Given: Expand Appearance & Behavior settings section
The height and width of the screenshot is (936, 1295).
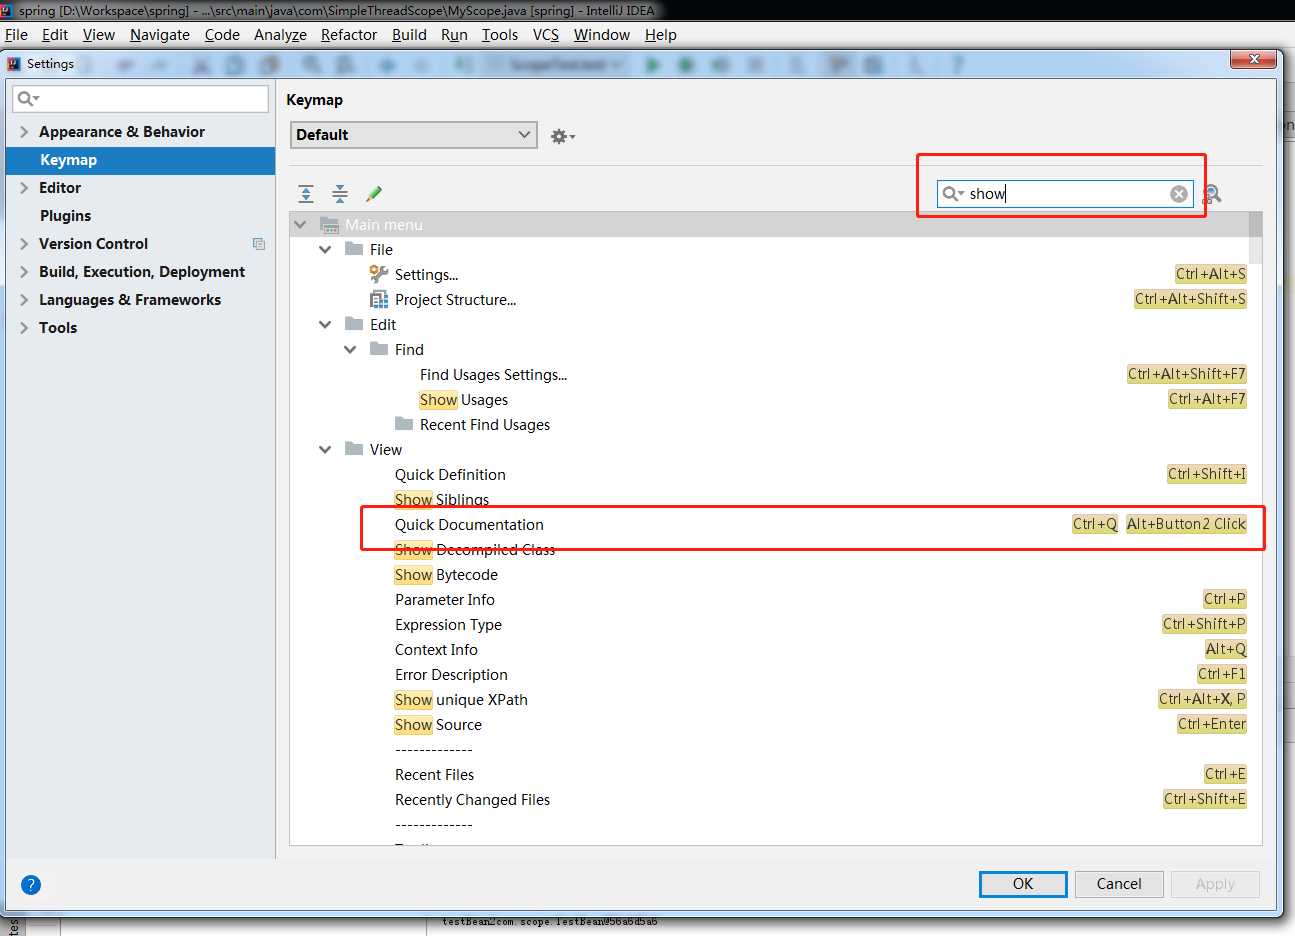Looking at the screenshot, I should (24, 132).
